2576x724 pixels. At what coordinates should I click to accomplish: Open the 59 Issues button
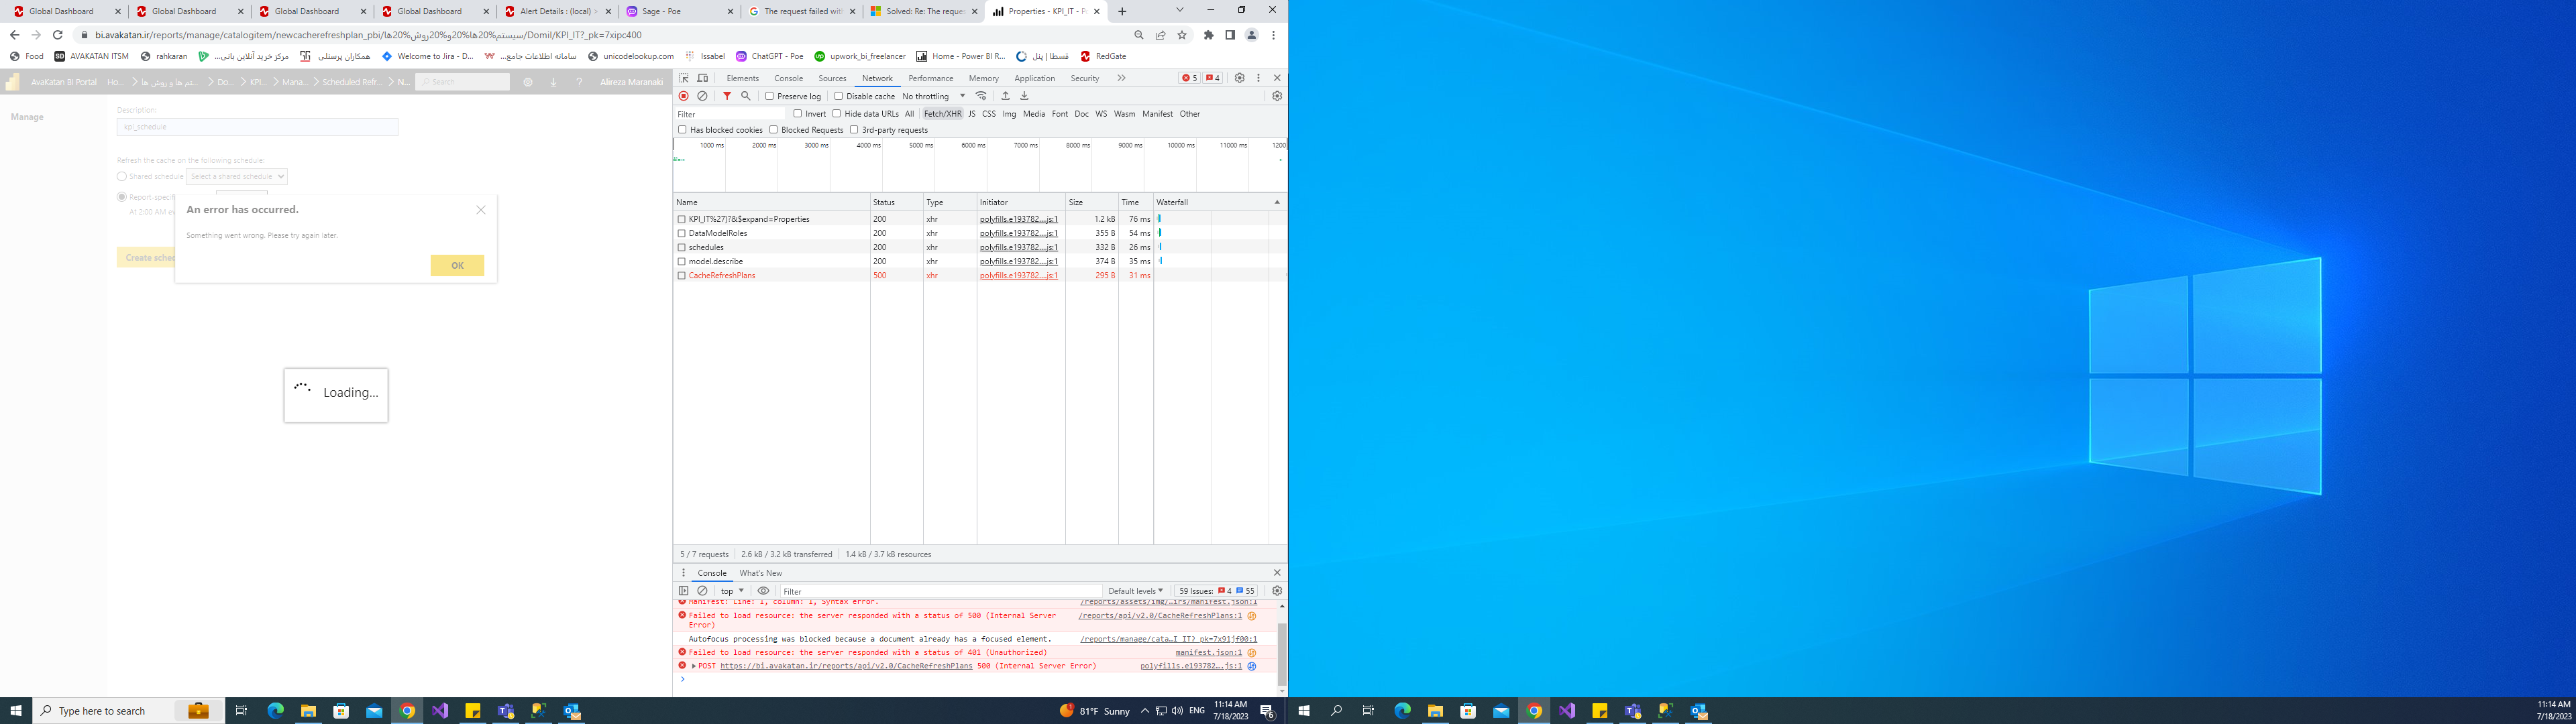tap(1216, 591)
